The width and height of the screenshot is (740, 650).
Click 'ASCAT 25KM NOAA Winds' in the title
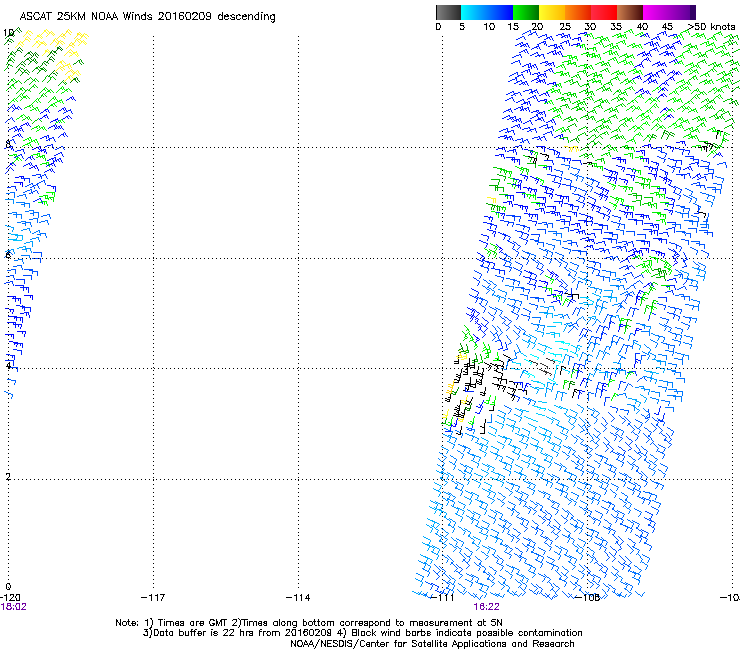coord(87,16)
